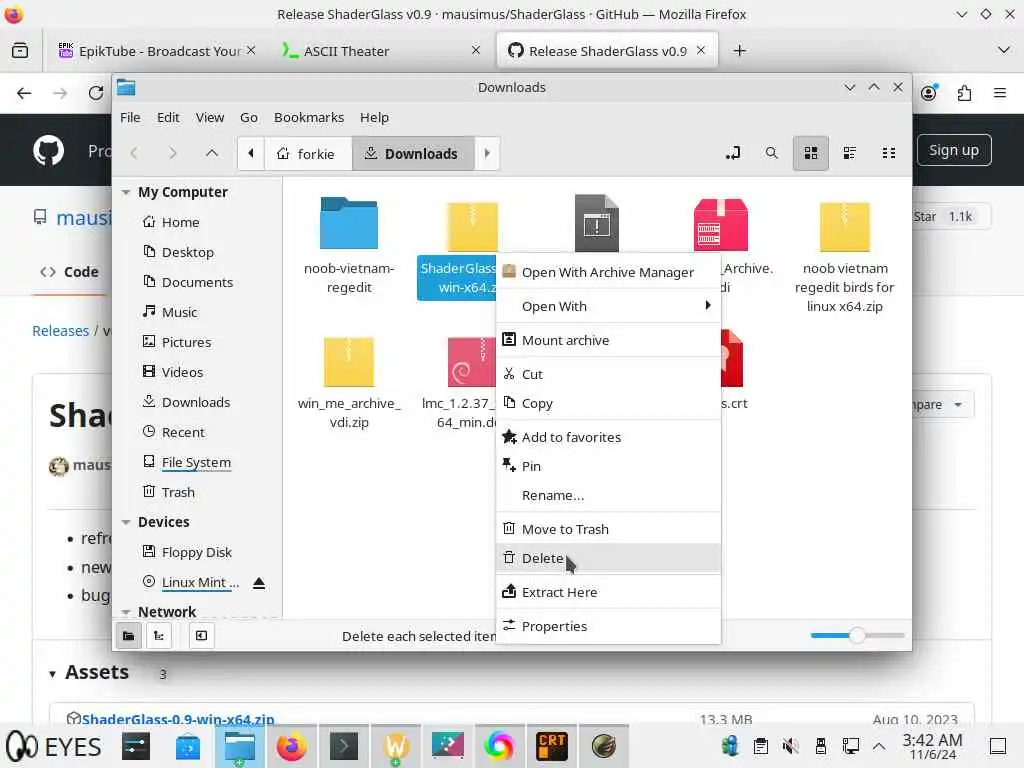Switch to compact view in file manager

click(889, 153)
